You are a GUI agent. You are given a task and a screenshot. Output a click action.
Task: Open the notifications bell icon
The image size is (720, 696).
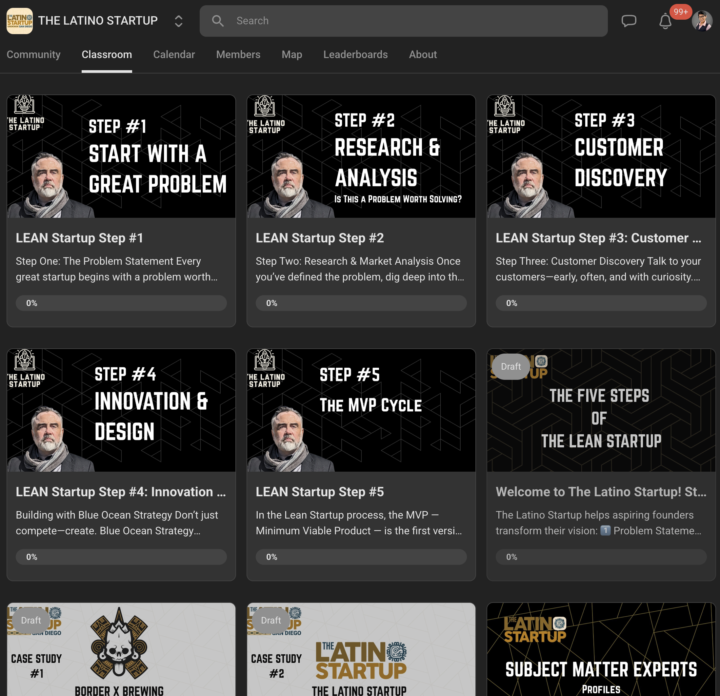(665, 21)
